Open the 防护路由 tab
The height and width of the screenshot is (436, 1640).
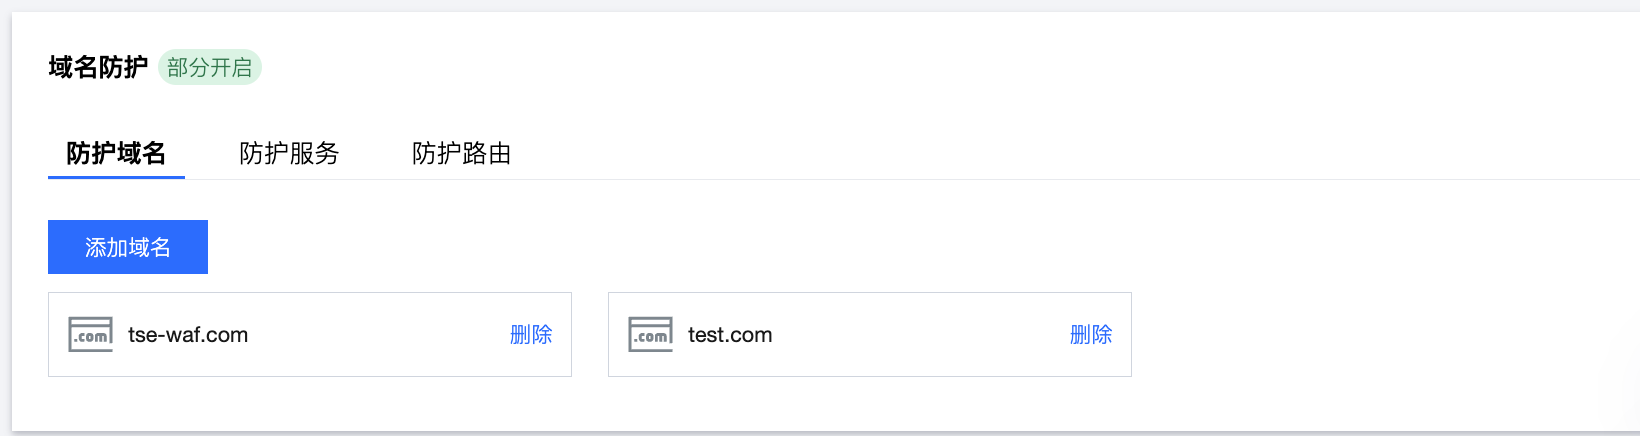coord(462,153)
